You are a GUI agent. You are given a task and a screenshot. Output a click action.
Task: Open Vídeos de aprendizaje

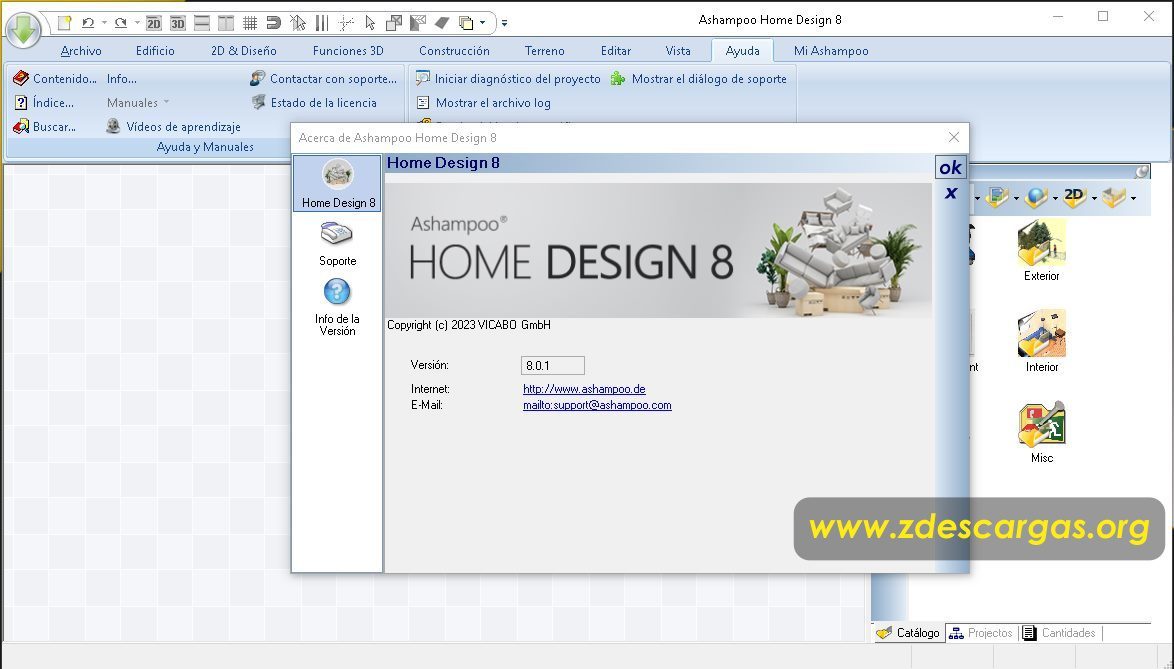coord(174,126)
